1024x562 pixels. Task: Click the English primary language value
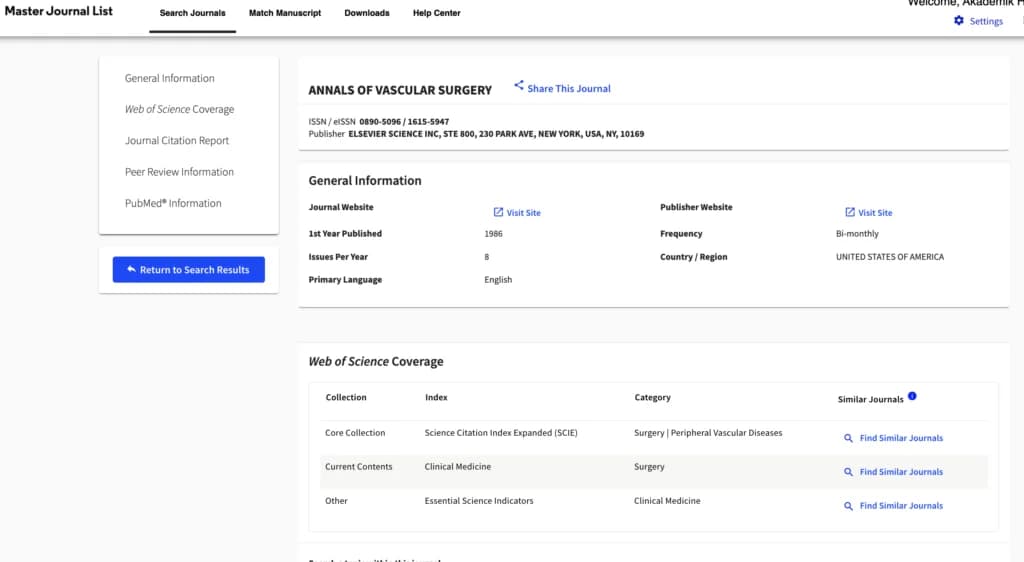point(498,279)
